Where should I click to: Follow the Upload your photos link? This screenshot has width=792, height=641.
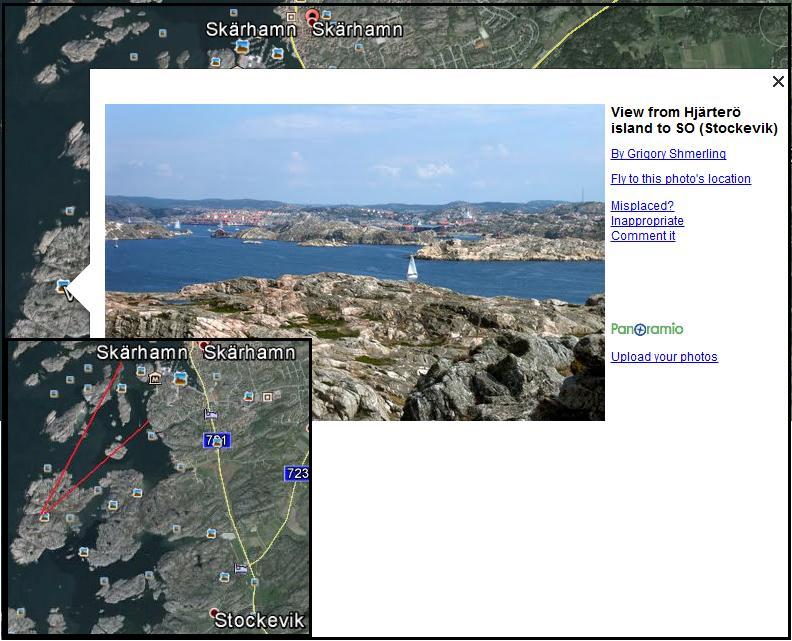coord(664,357)
